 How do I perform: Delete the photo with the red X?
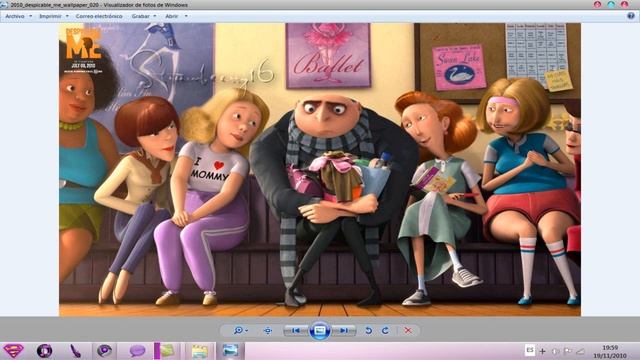point(408,331)
